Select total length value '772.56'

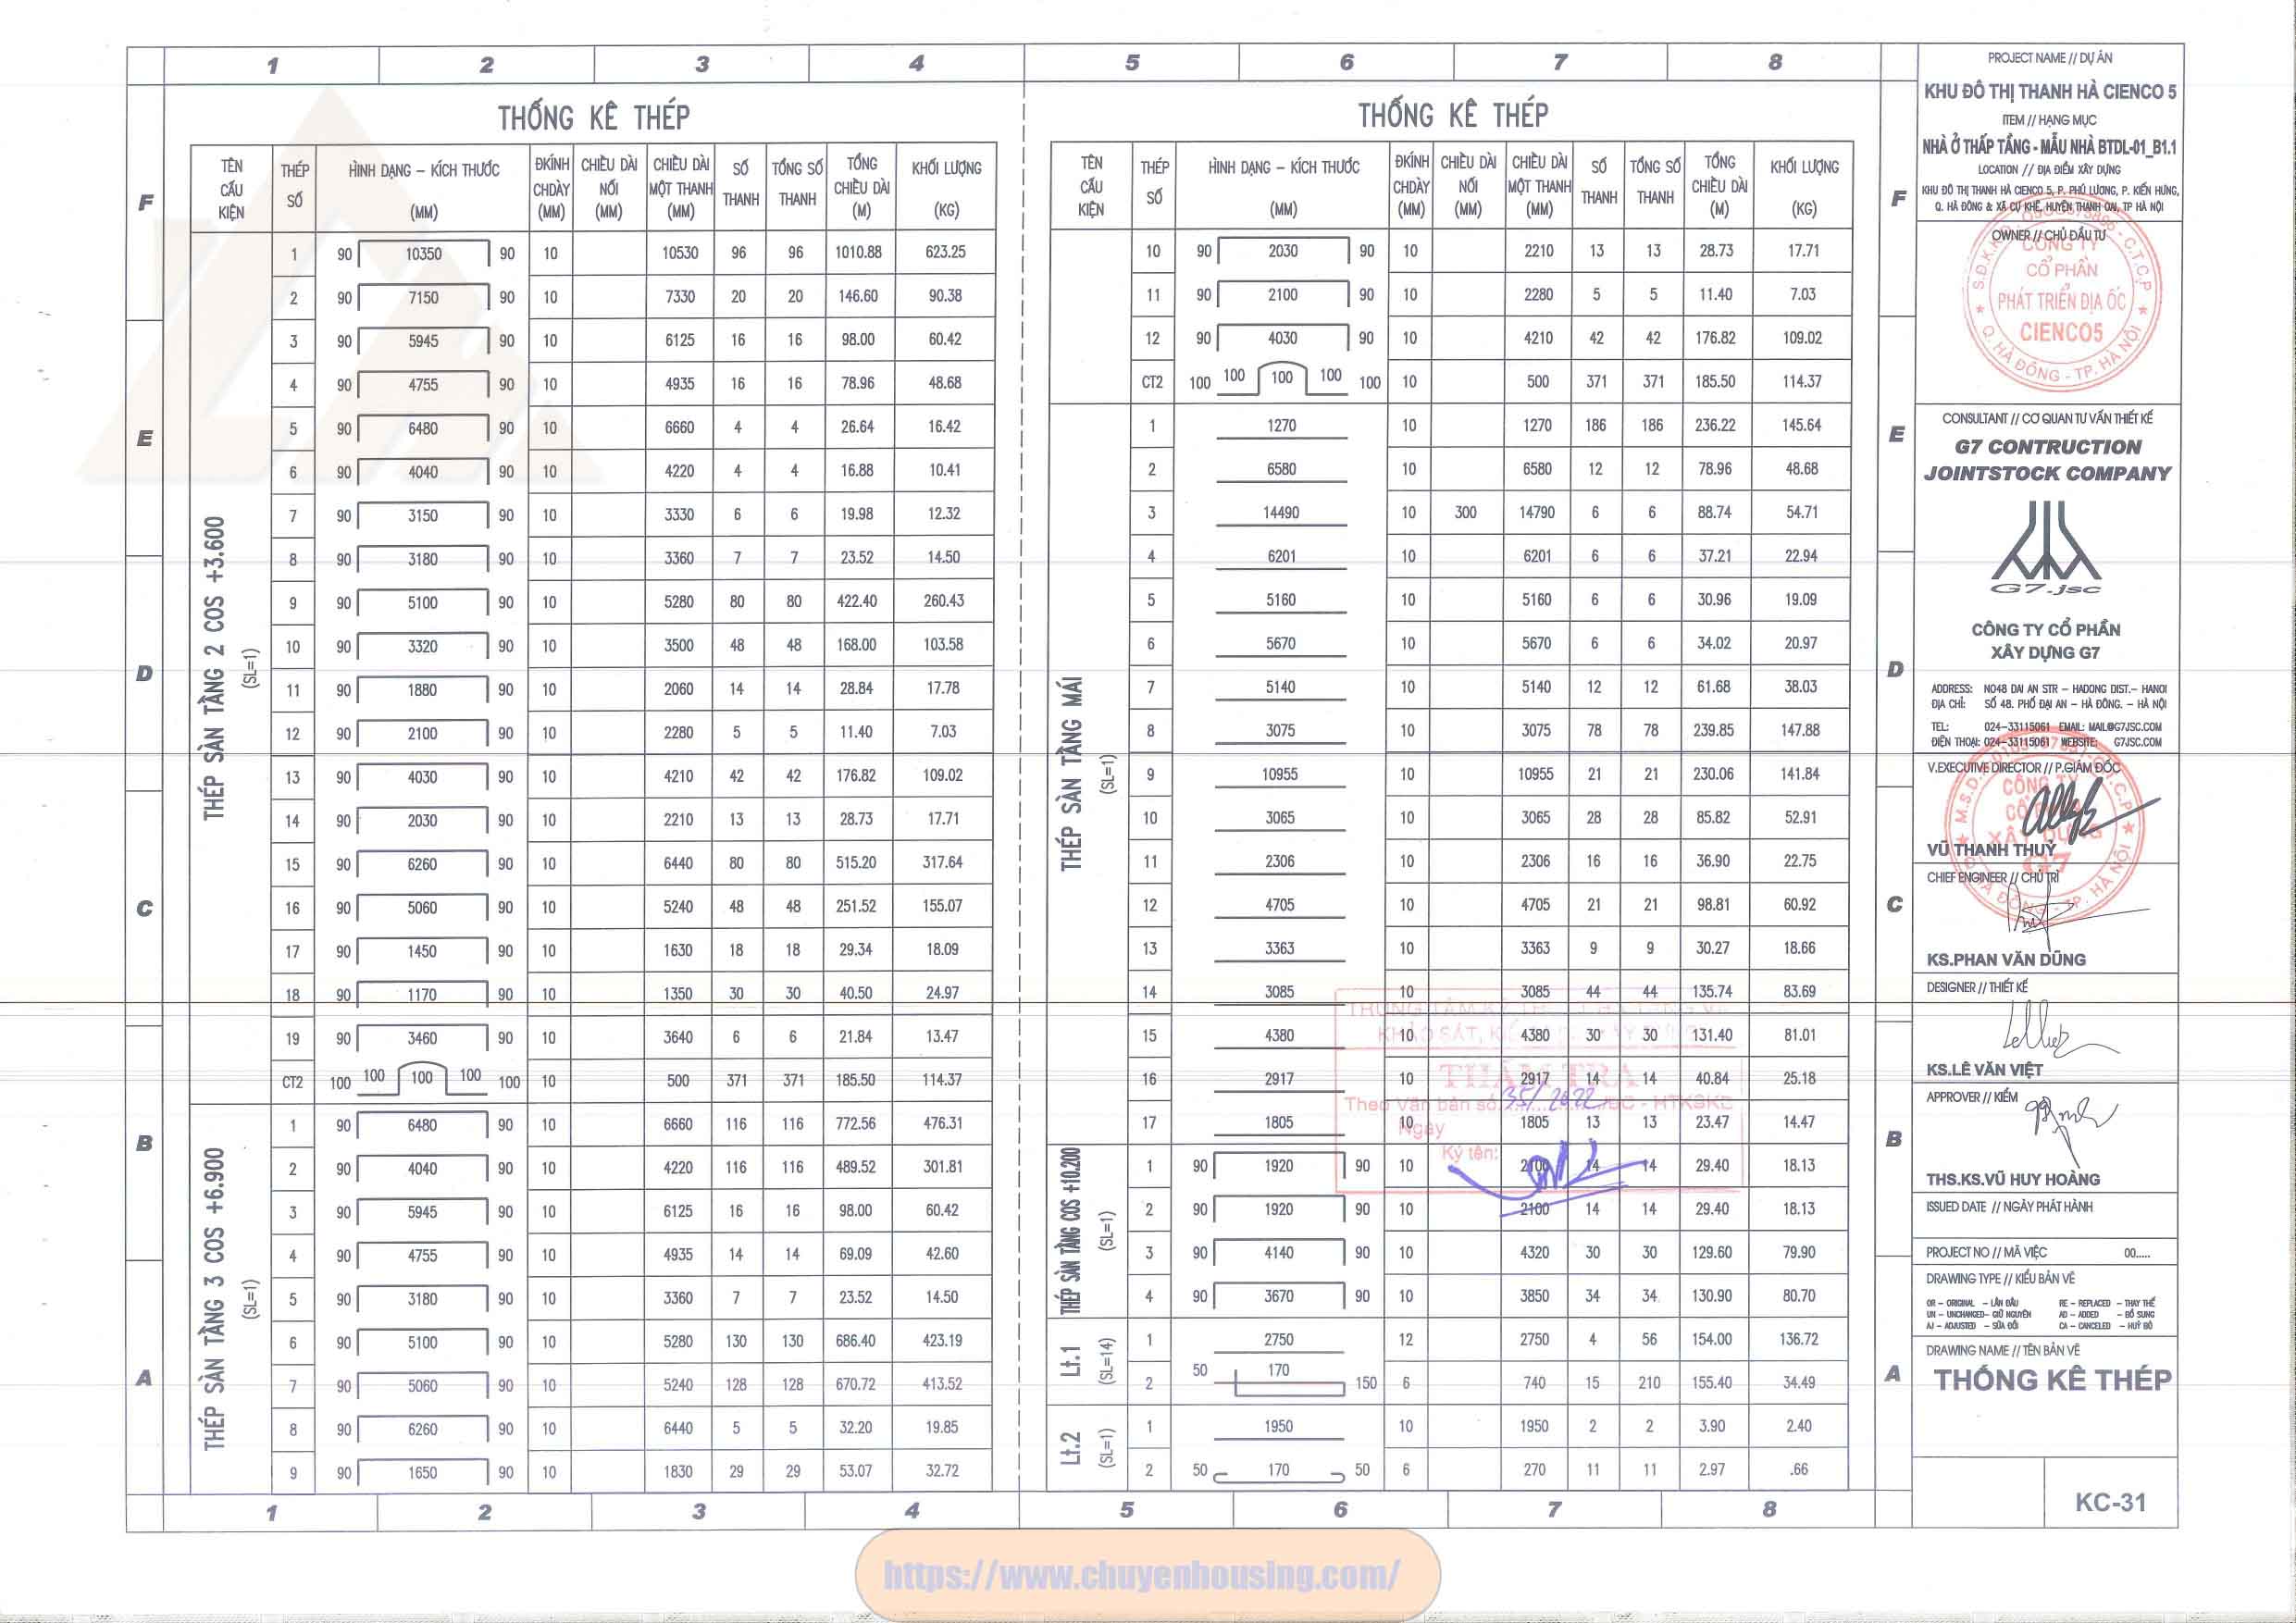click(x=855, y=1124)
